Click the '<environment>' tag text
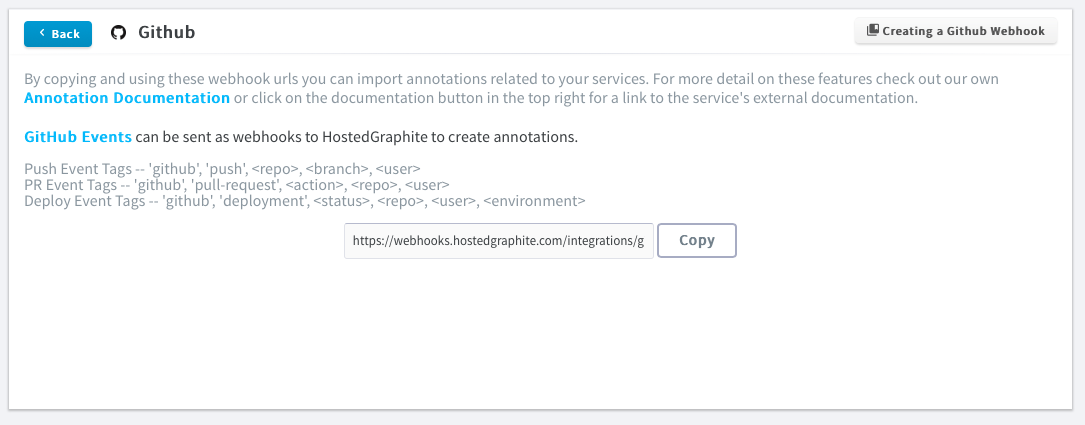The height and width of the screenshot is (425, 1085). pos(533,201)
